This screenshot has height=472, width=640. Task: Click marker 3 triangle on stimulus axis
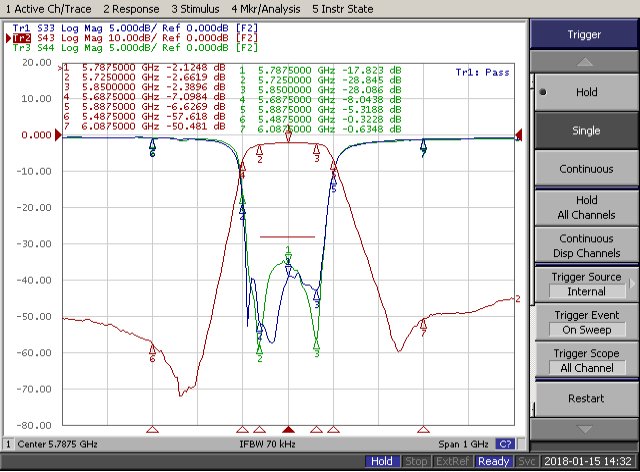316,430
